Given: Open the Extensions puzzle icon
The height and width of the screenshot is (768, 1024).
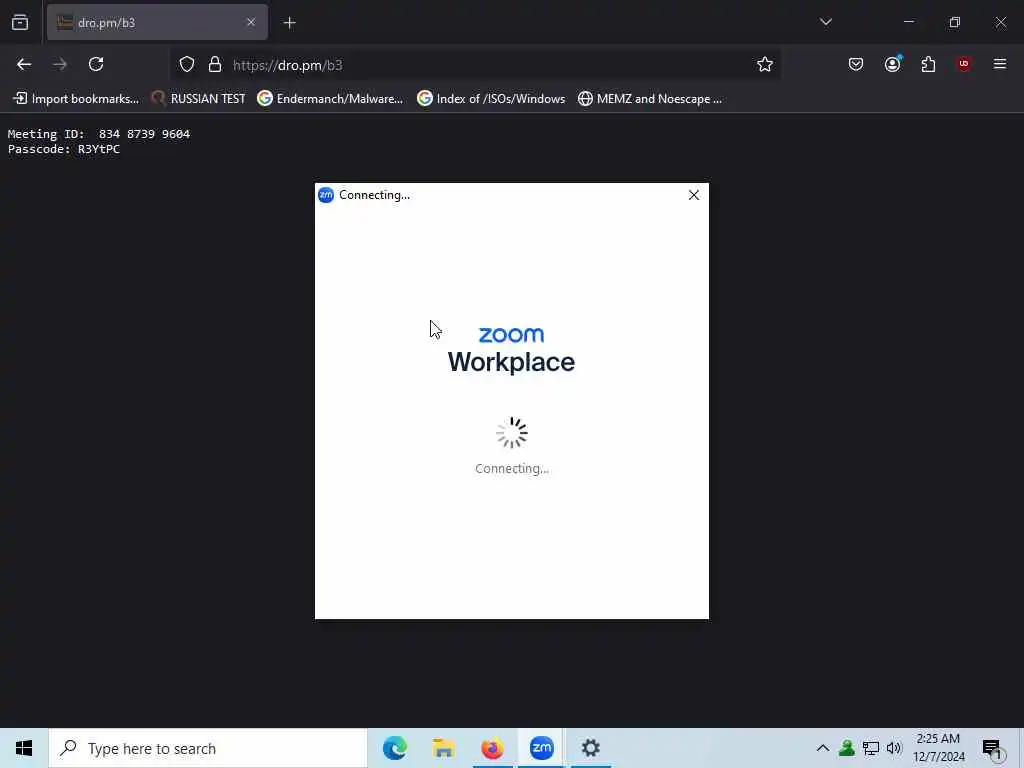Looking at the screenshot, I should click(928, 64).
